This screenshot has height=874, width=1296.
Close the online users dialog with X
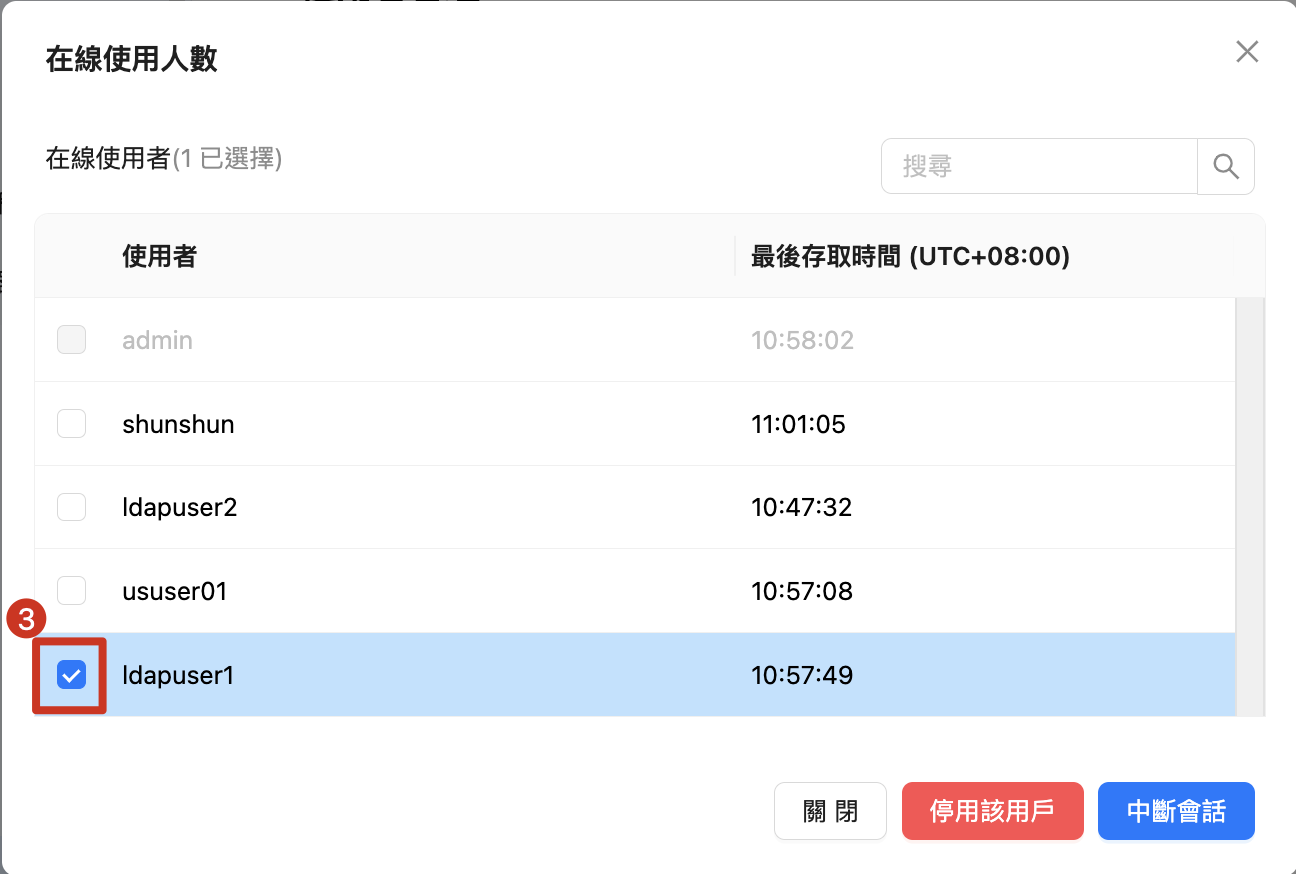pyautogui.click(x=1246, y=52)
